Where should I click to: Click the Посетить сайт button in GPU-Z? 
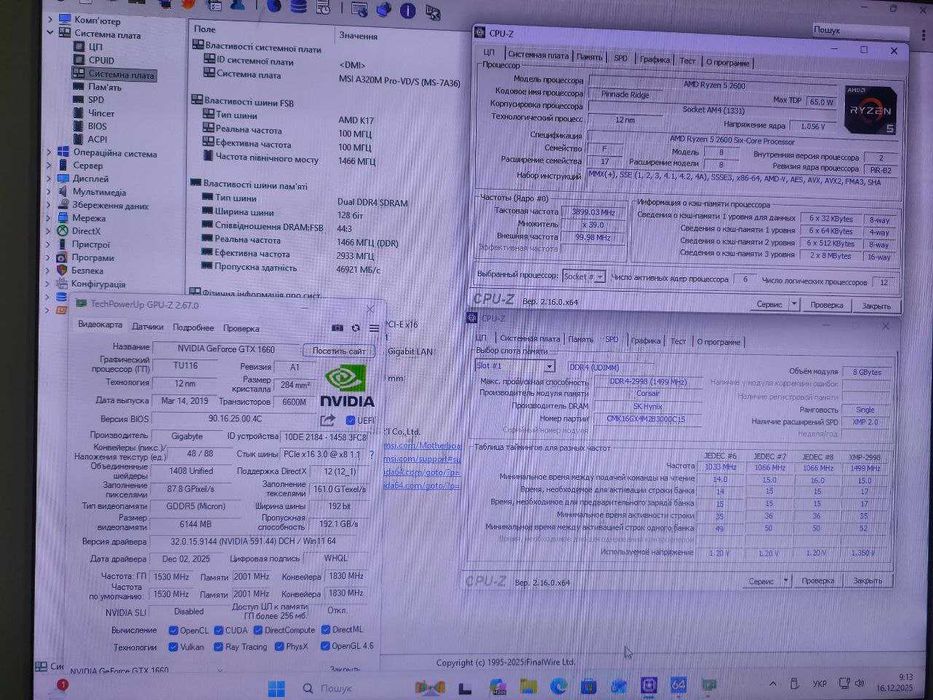click(x=339, y=351)
